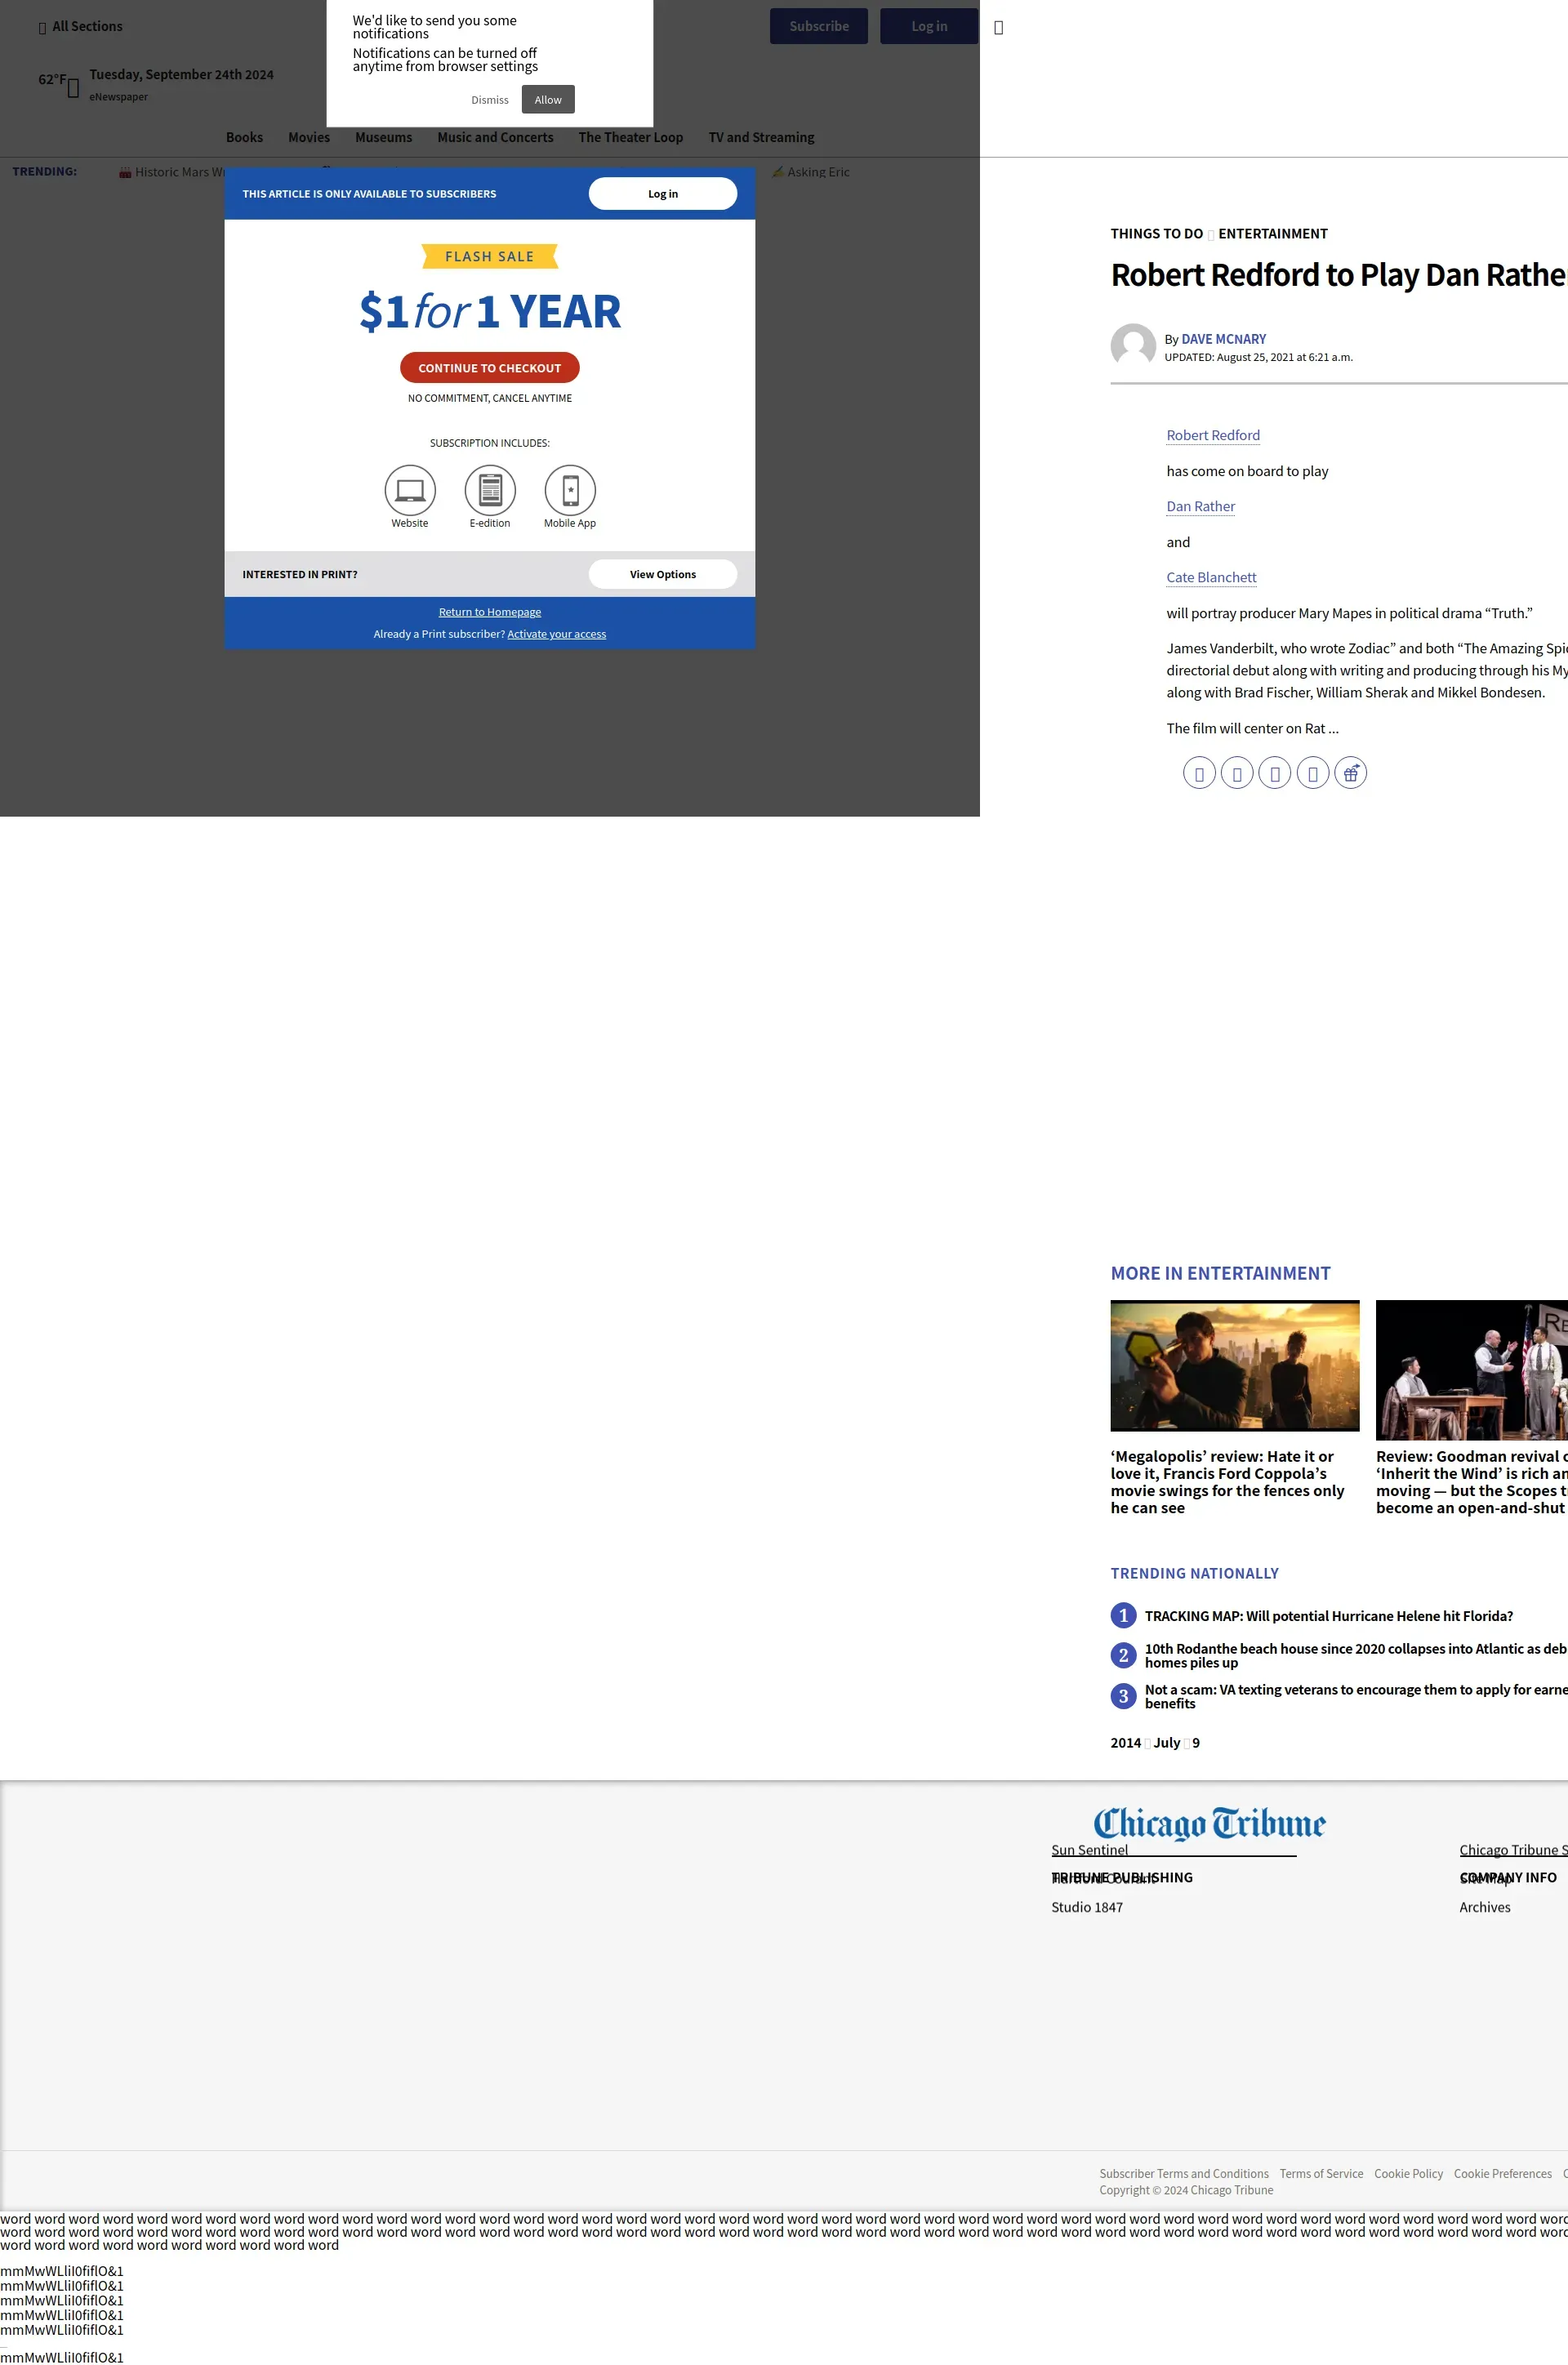
Task: Open Goodman revival review headline
Action: (x=1472, y=1482)
